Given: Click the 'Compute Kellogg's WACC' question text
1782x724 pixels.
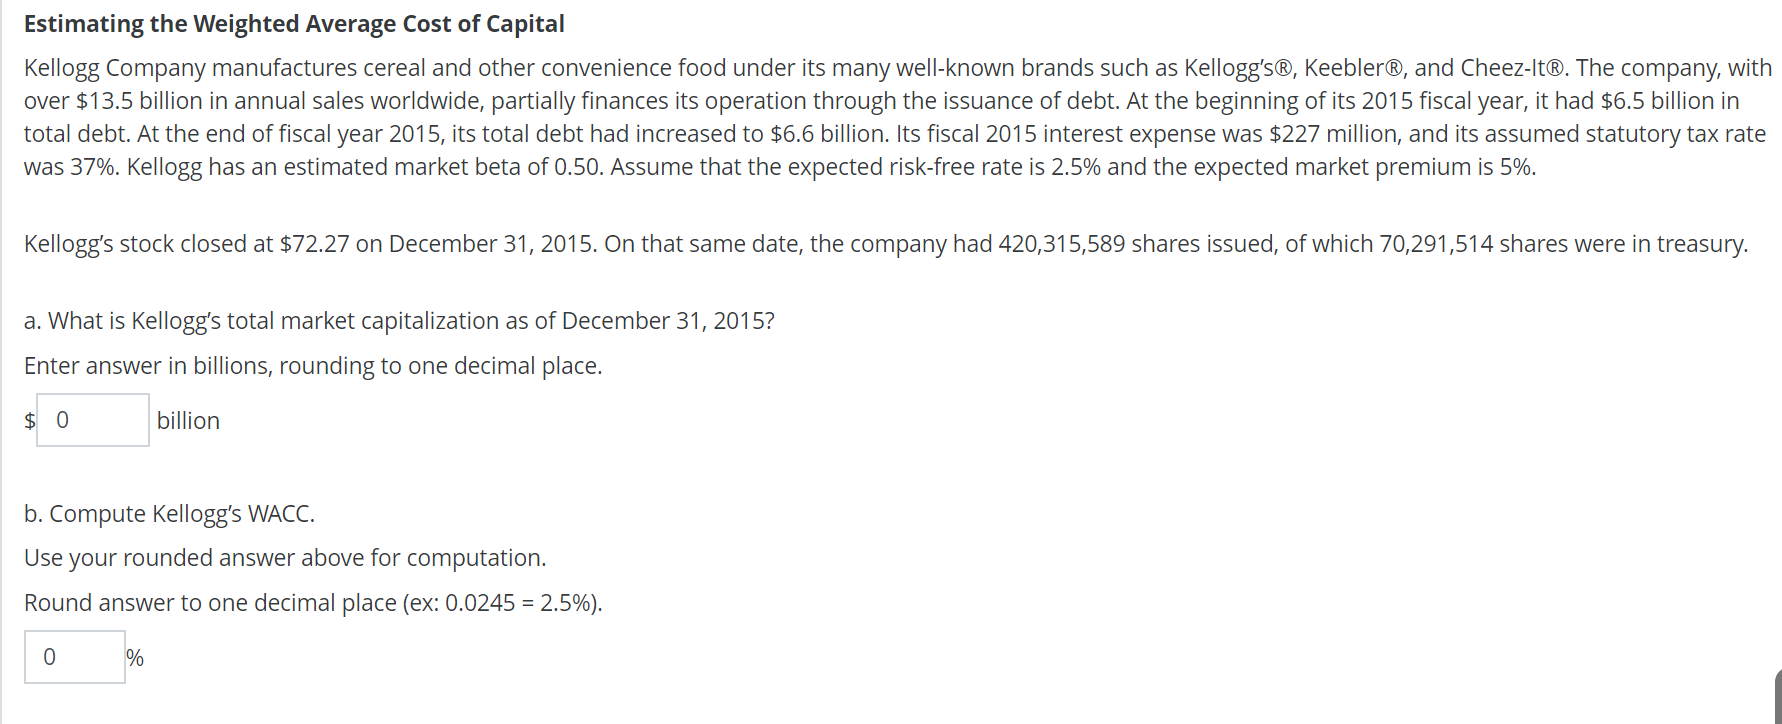Looking at the screenshot, I should (169, 514).
